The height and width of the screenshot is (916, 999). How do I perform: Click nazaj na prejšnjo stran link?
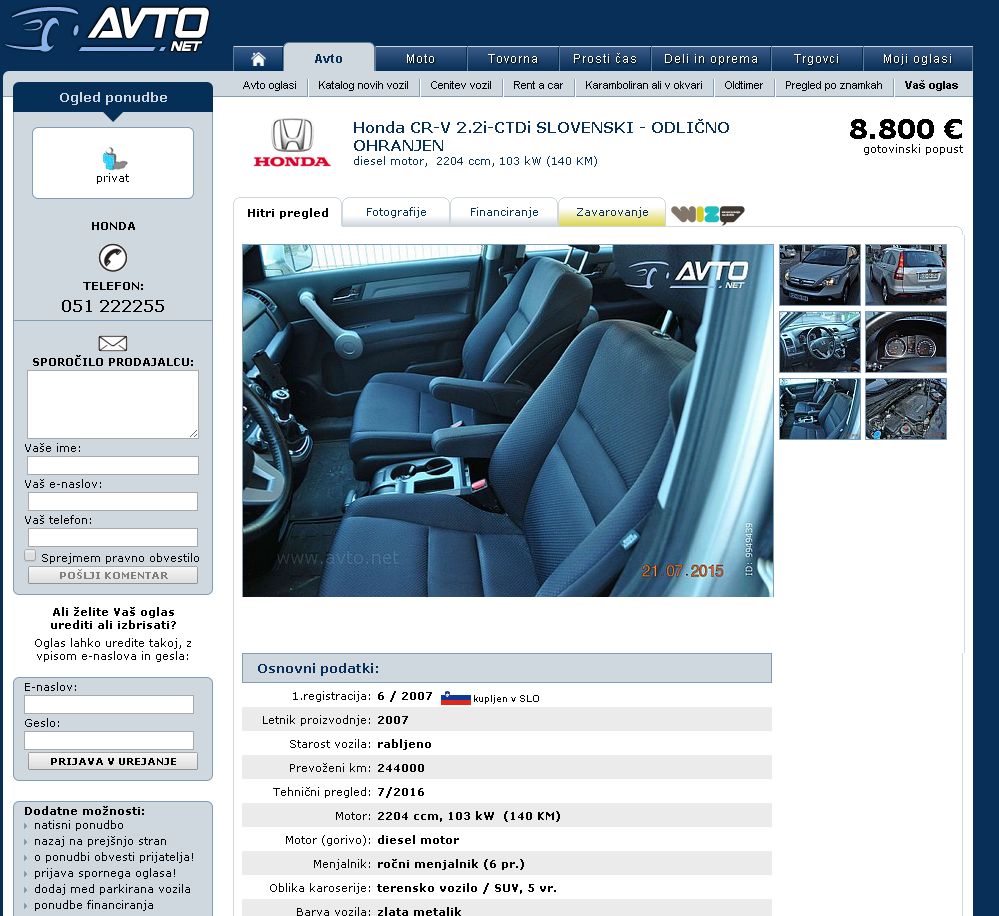[x=100, y=841]
